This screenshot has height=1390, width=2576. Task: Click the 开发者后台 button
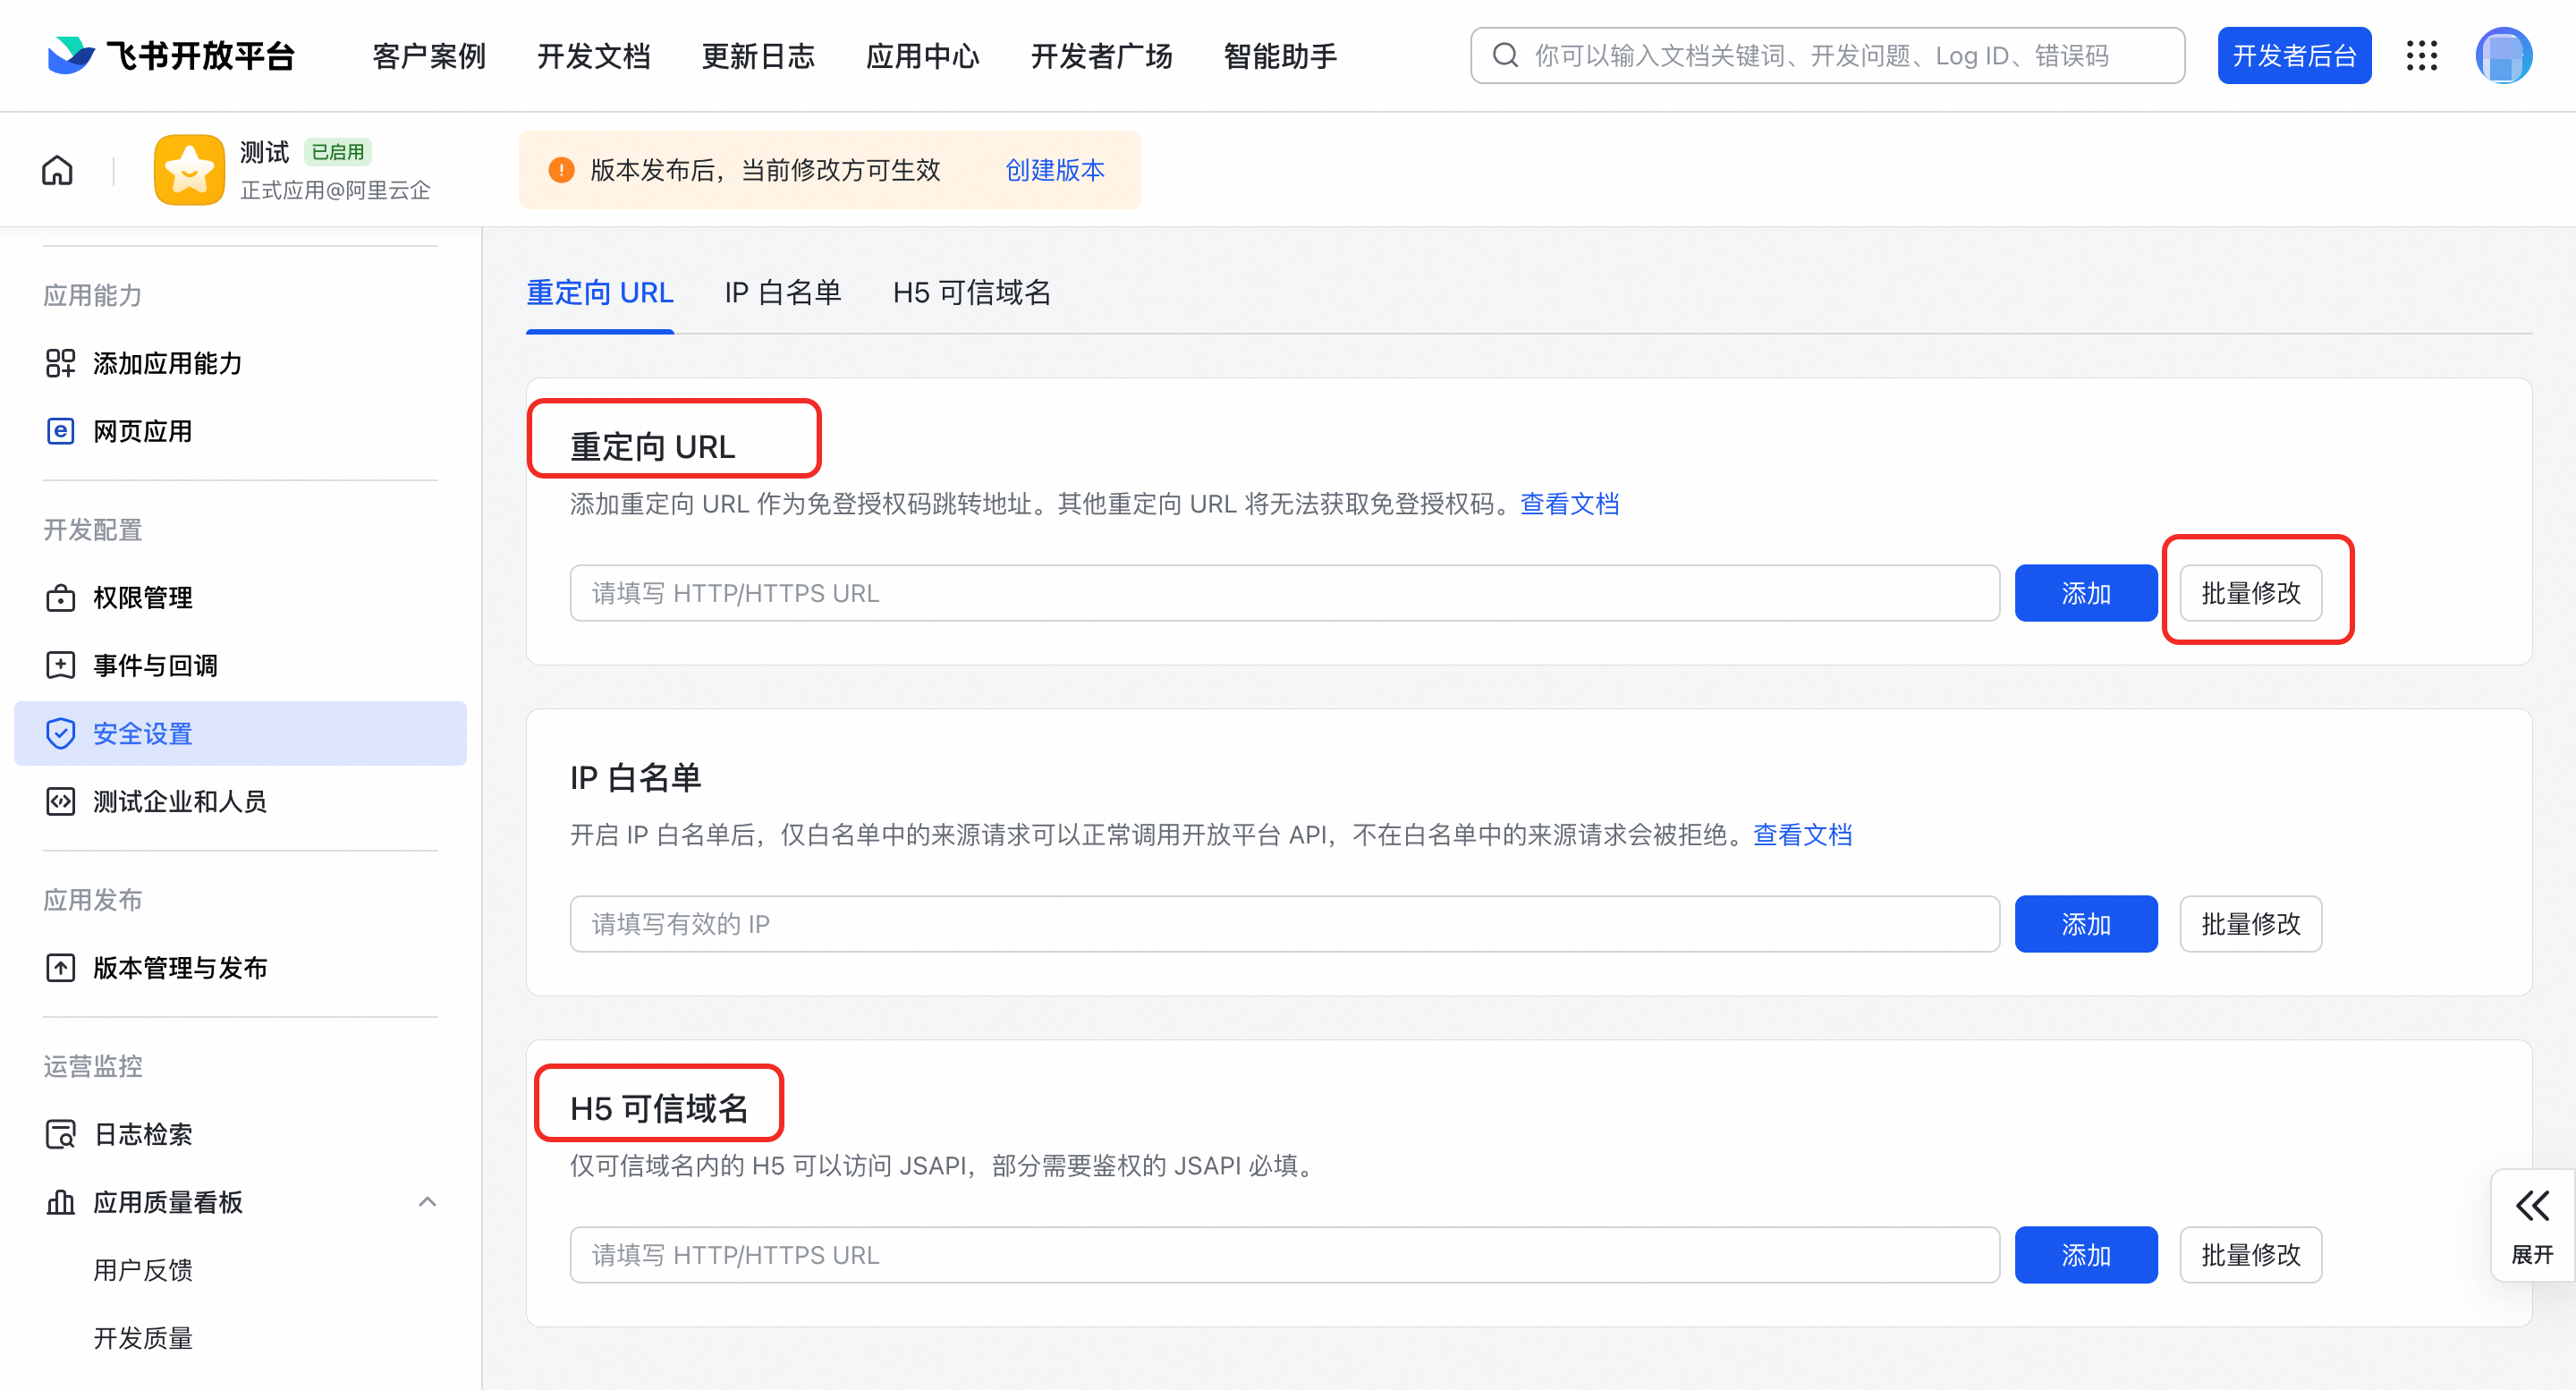[x=2293, y=56]
